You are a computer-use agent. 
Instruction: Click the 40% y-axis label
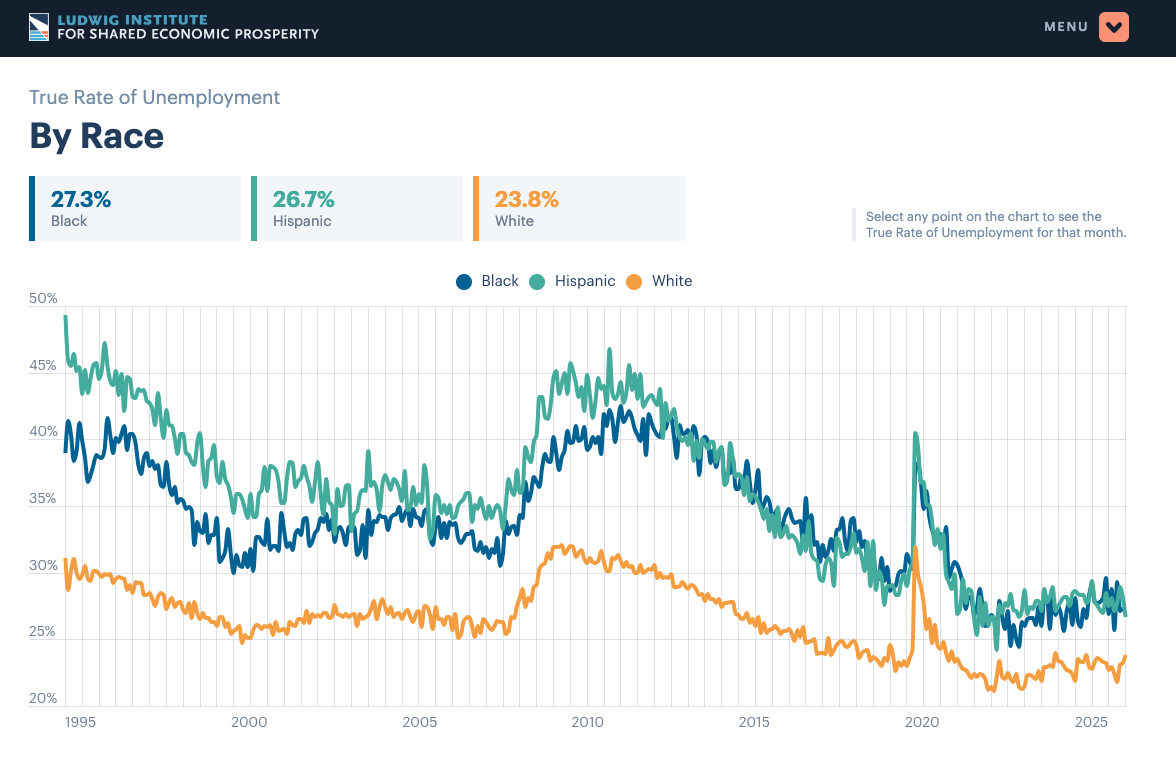pos(43,432)
